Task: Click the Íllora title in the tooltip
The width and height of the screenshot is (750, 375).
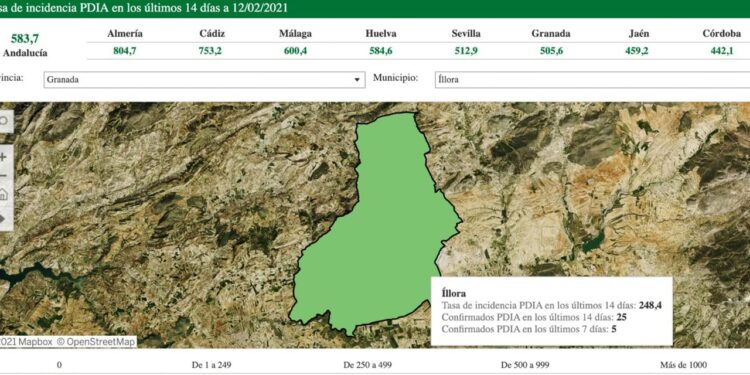Action: pyautogui.click(x=453, y=294)
